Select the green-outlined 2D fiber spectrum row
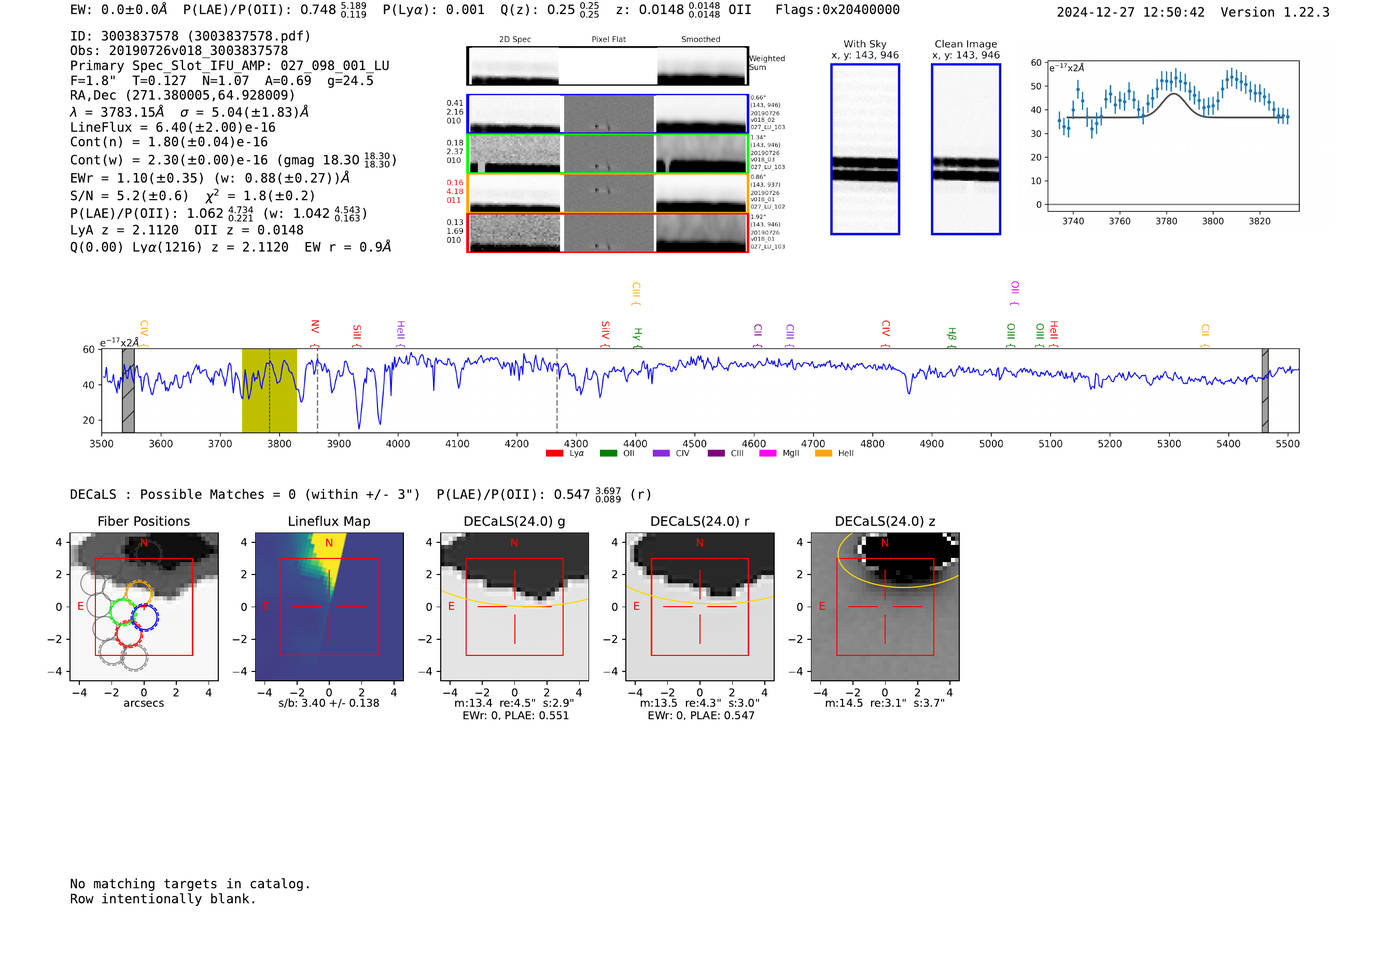The width and height of the screenshot is (1400, 953). point(608,154)
